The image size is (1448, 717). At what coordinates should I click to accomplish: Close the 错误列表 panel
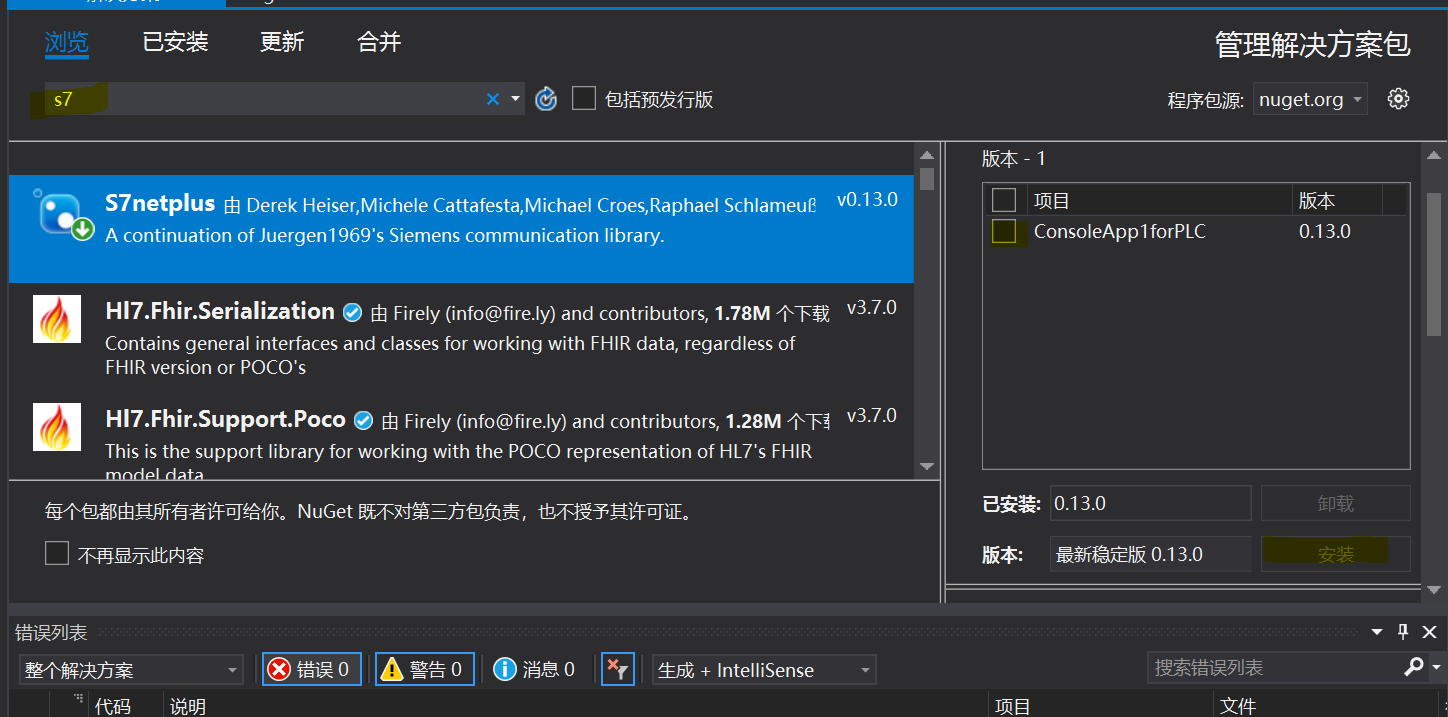click(x=1429, y=632)
